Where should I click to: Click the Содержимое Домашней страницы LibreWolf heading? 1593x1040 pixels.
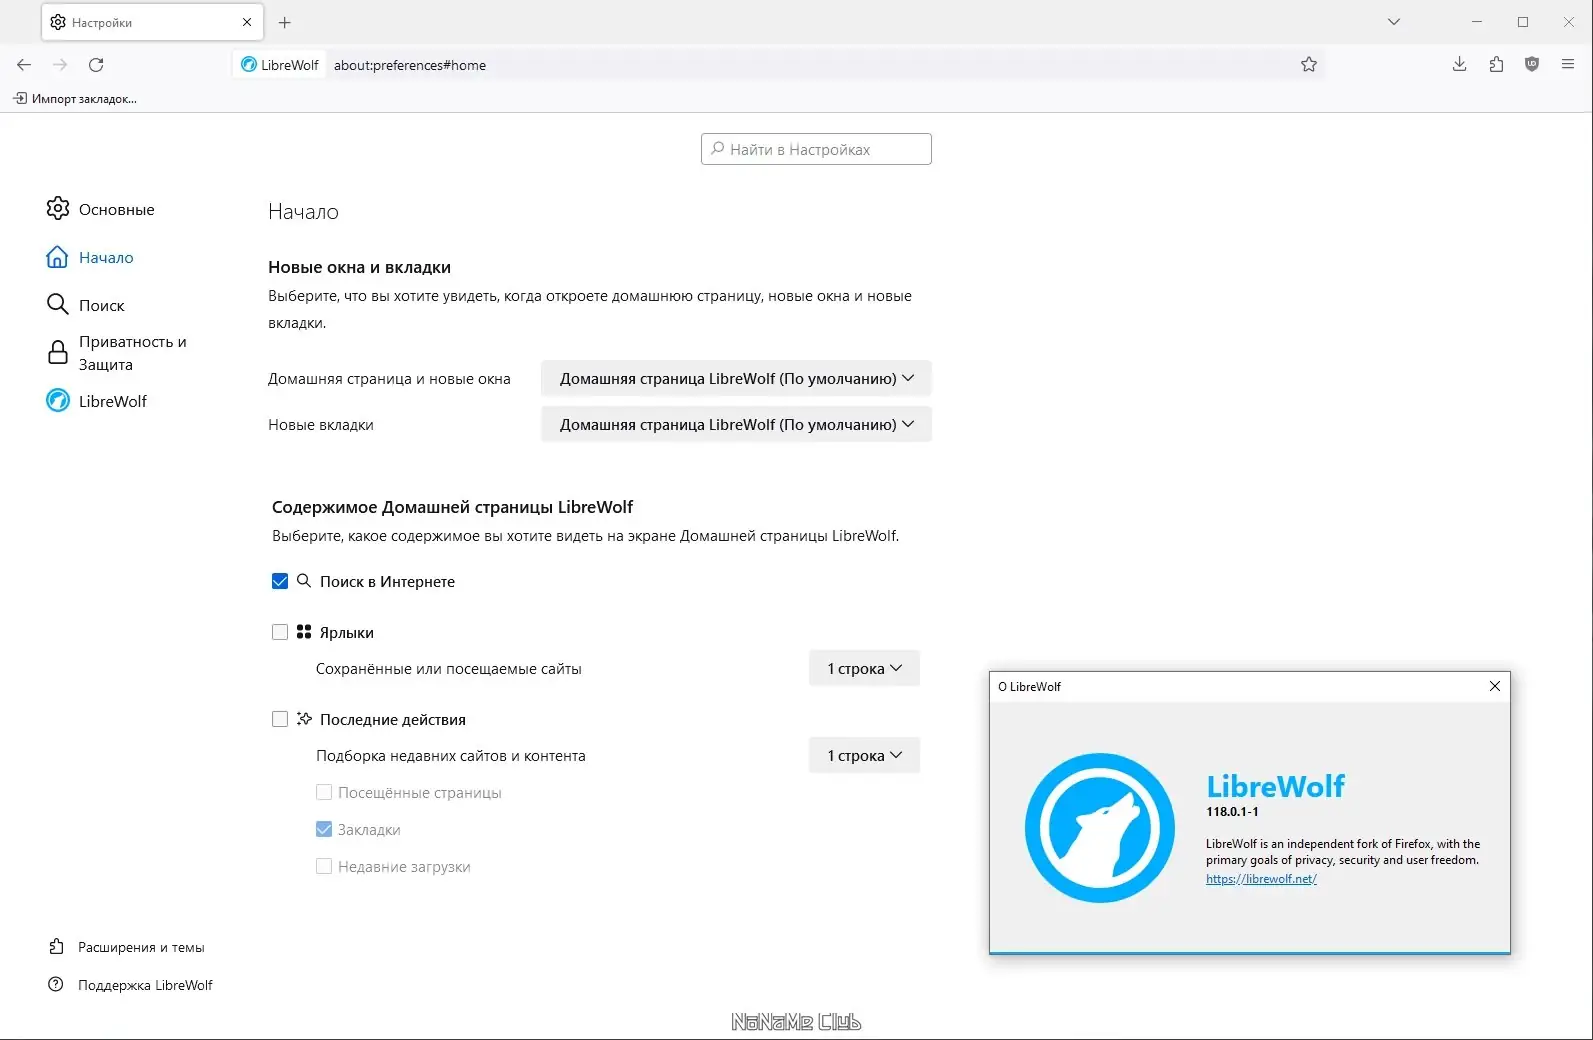click(x=452, y=507)
